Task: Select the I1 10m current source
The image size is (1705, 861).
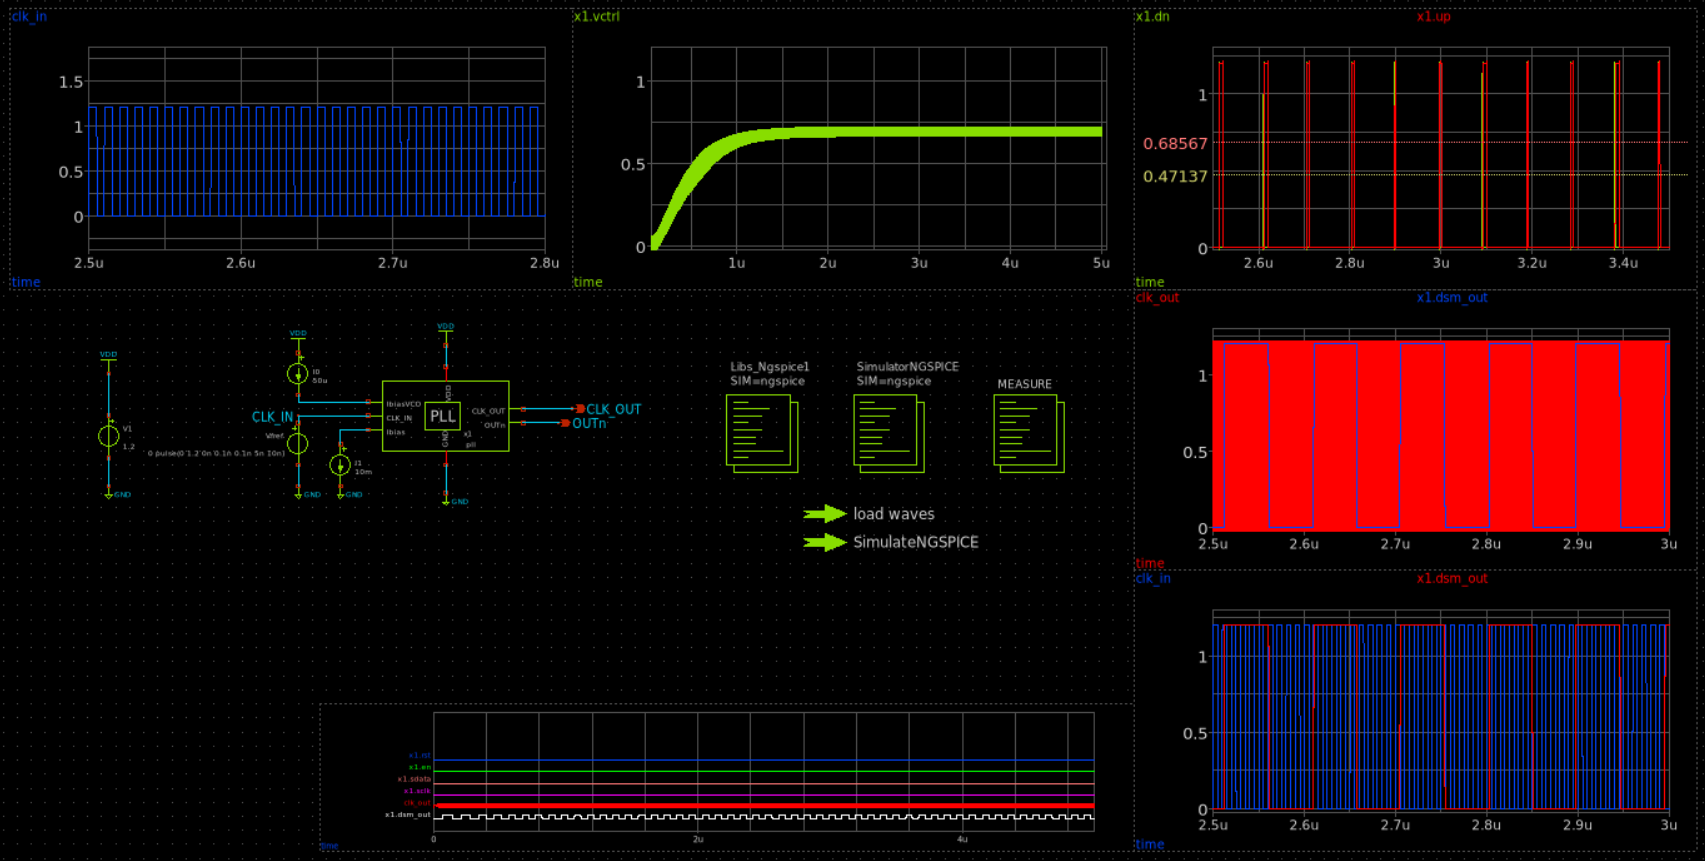Action: (x=340, y=465)
